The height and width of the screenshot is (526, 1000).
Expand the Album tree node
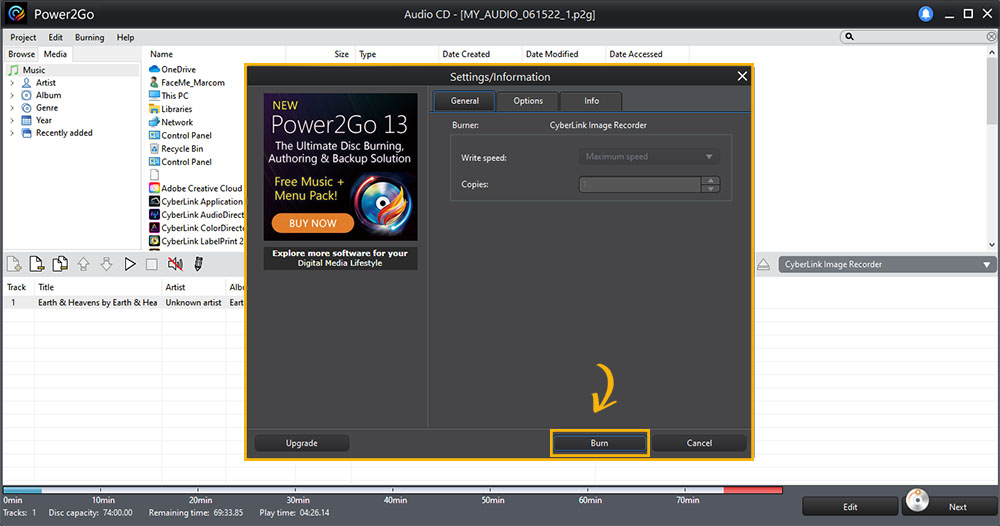tap(11, 96)
